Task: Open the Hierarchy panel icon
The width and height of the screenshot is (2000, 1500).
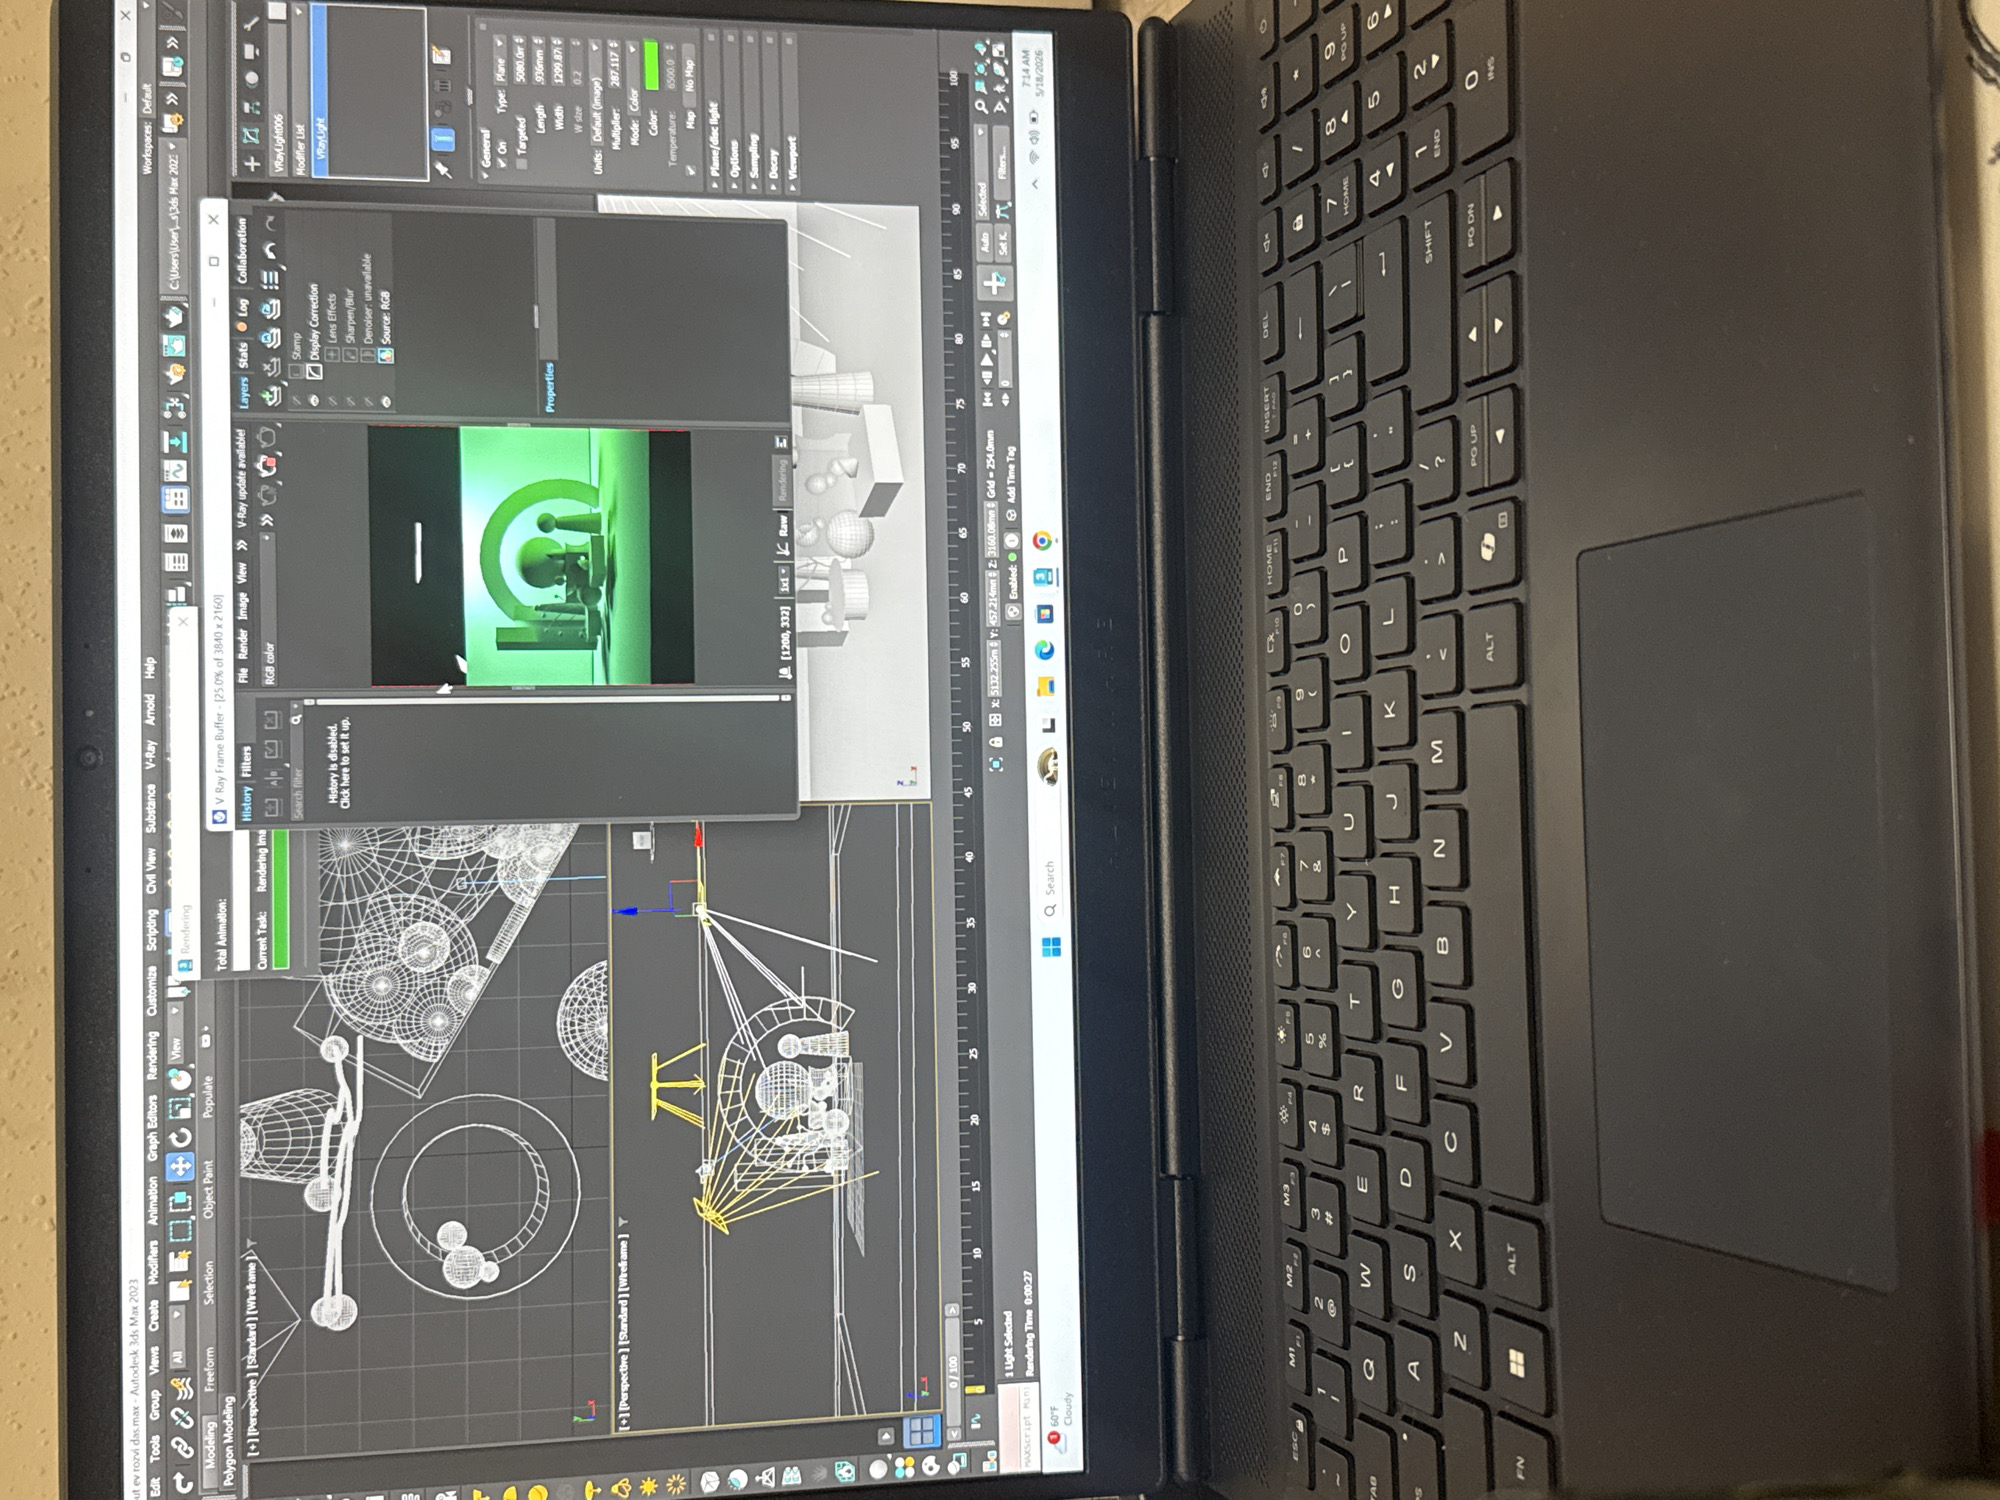Action: [x=252, y=108]
